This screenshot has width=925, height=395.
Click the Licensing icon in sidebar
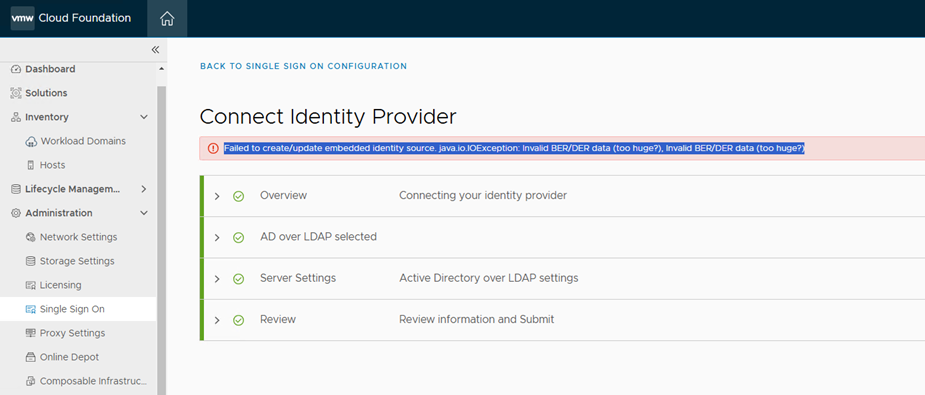pos(31,285)
